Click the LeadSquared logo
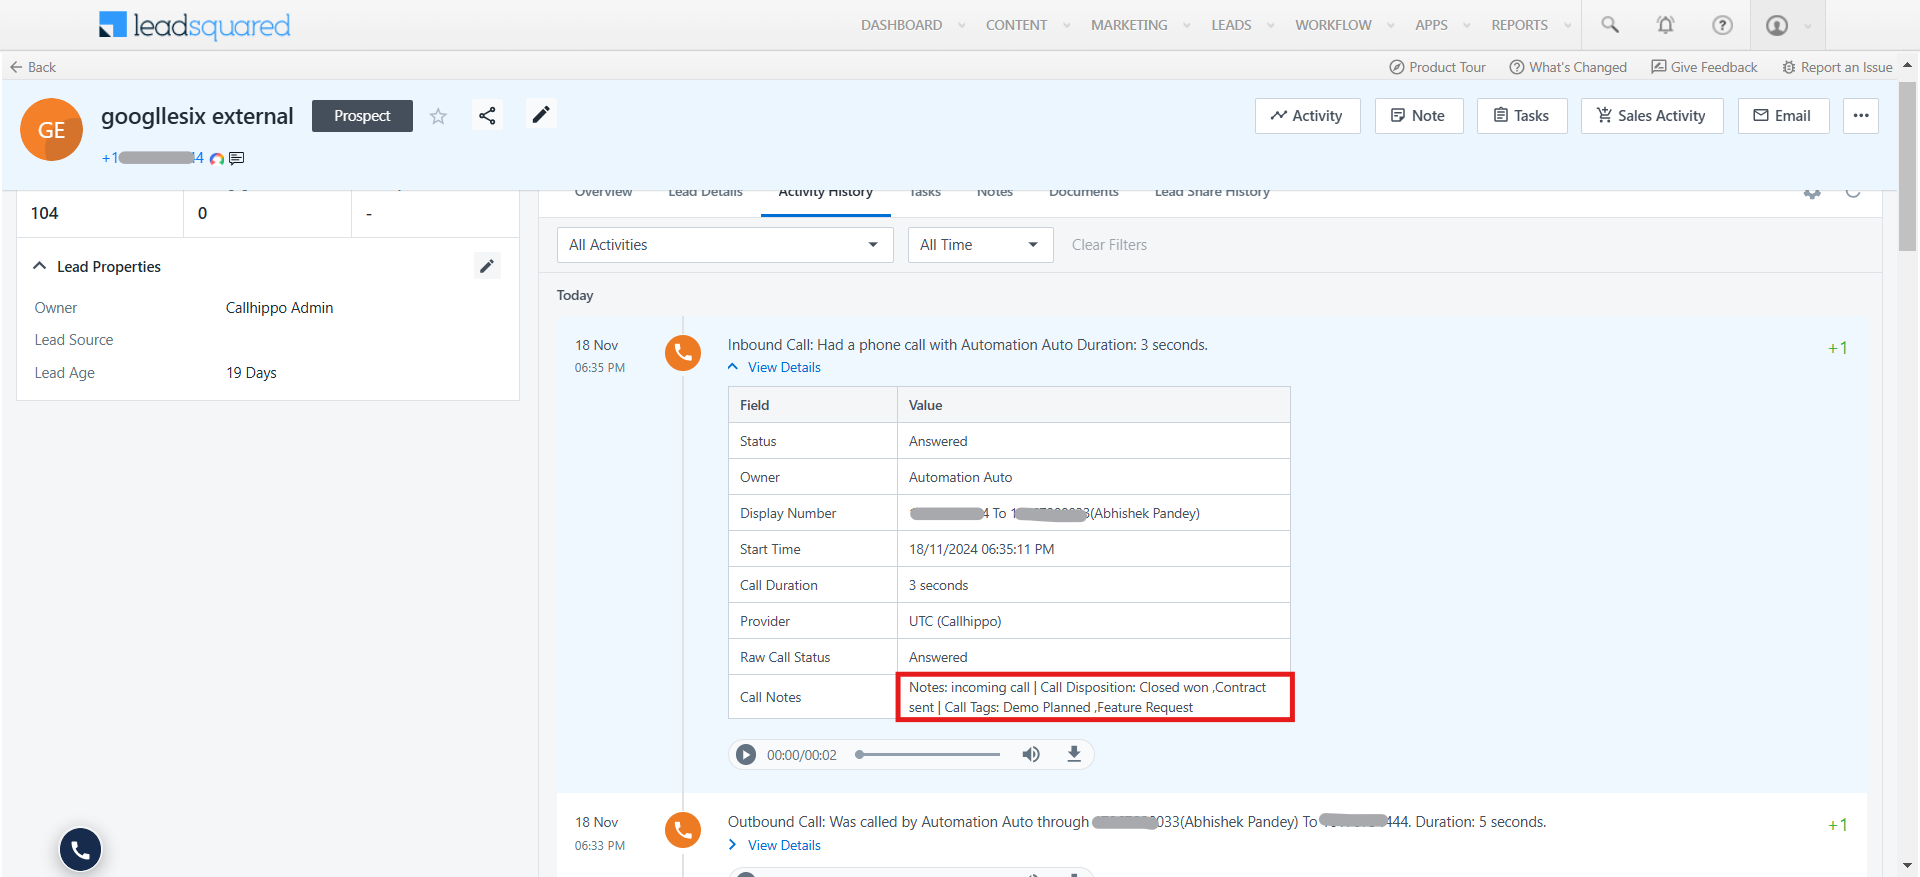The image size is (1920, 877). (x=195, y=25)
